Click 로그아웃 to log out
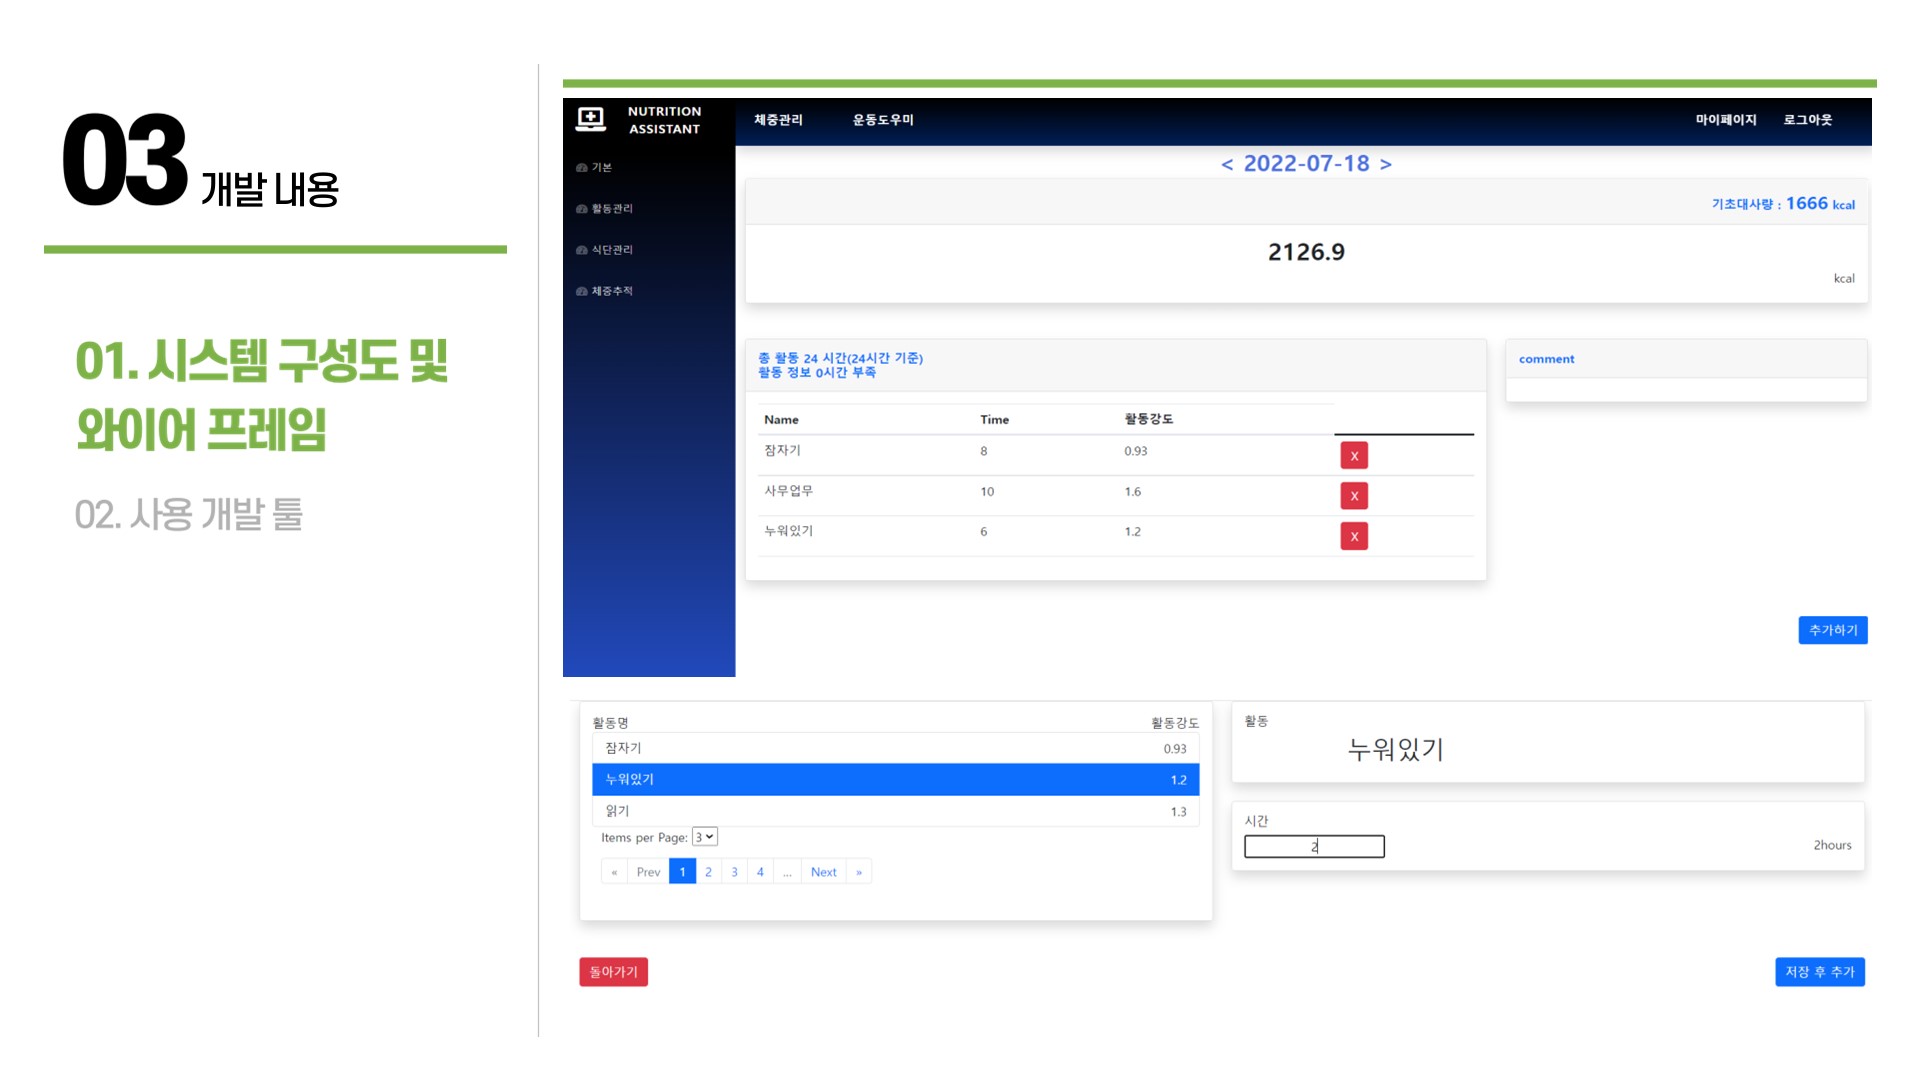 [x=1808, y=120]
